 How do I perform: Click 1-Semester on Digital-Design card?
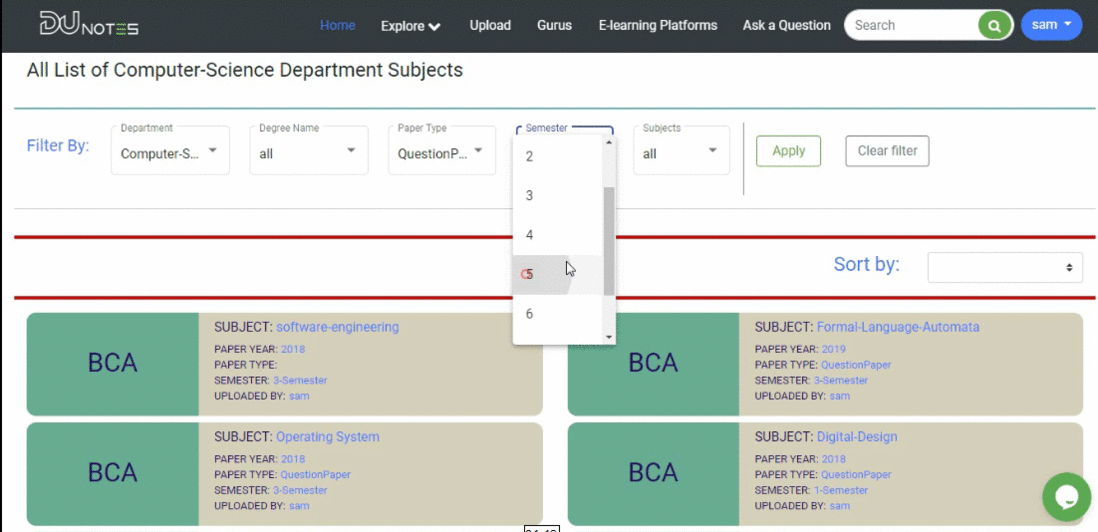click(x=840, y=490)
